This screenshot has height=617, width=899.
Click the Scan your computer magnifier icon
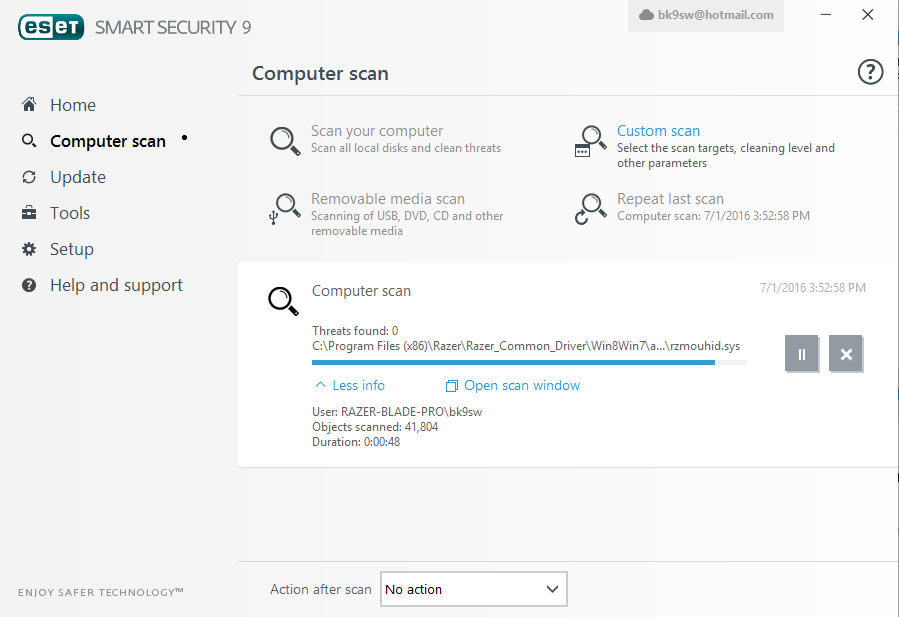click(x=286, y=140)
